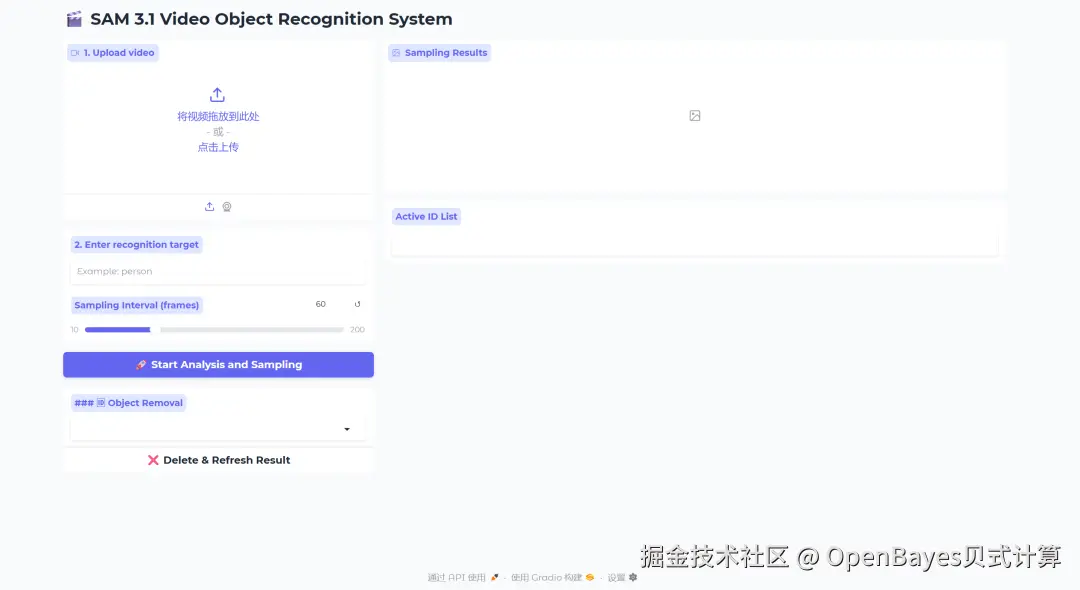The height and width of the screenshot is (590, 1080).
Task: Click the upload icon below the video area
Action: (209, 206)
